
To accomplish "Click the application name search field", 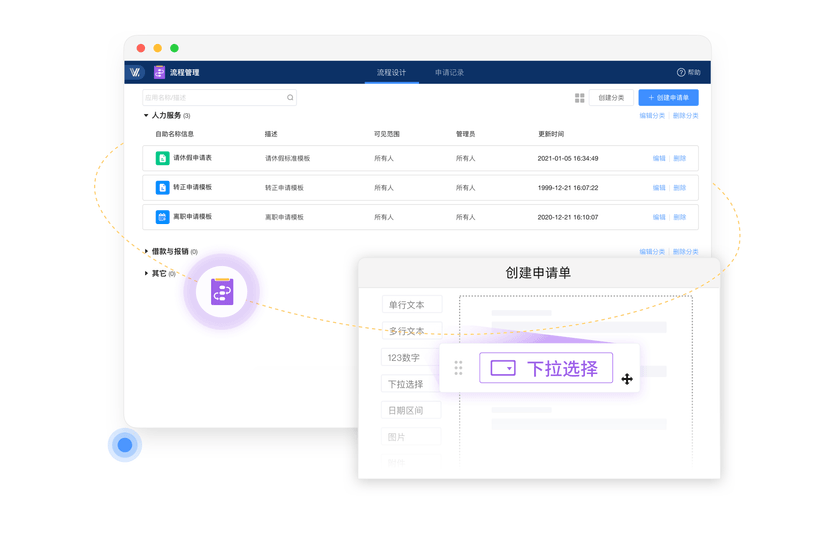I will click(x=219, y=98).
